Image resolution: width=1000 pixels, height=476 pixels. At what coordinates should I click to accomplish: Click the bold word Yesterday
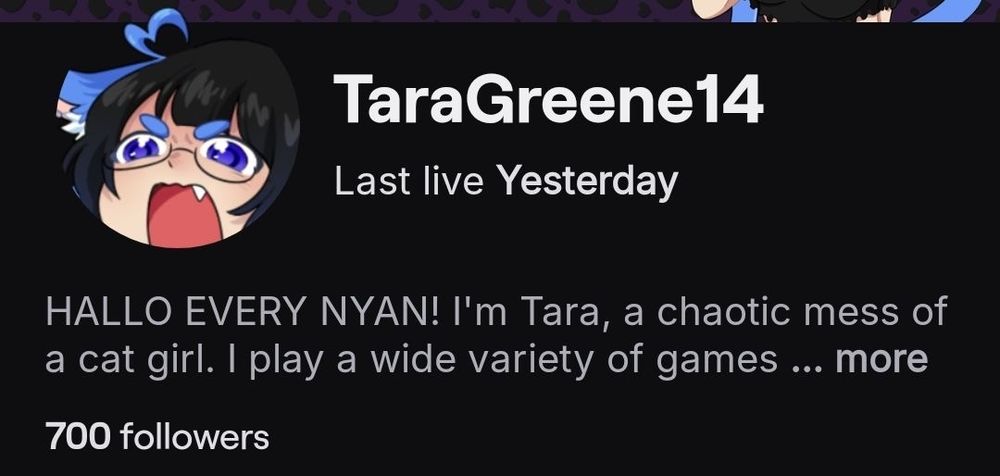[x=587, y=182]
